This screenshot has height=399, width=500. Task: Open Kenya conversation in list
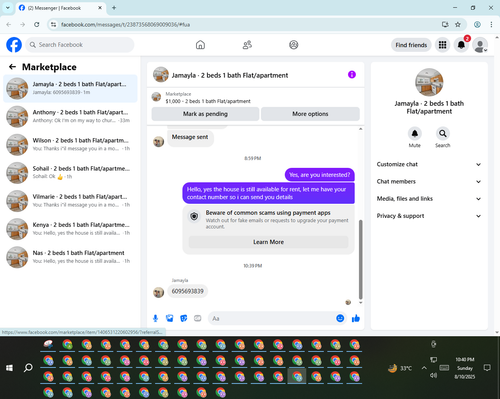click(70, 229)
